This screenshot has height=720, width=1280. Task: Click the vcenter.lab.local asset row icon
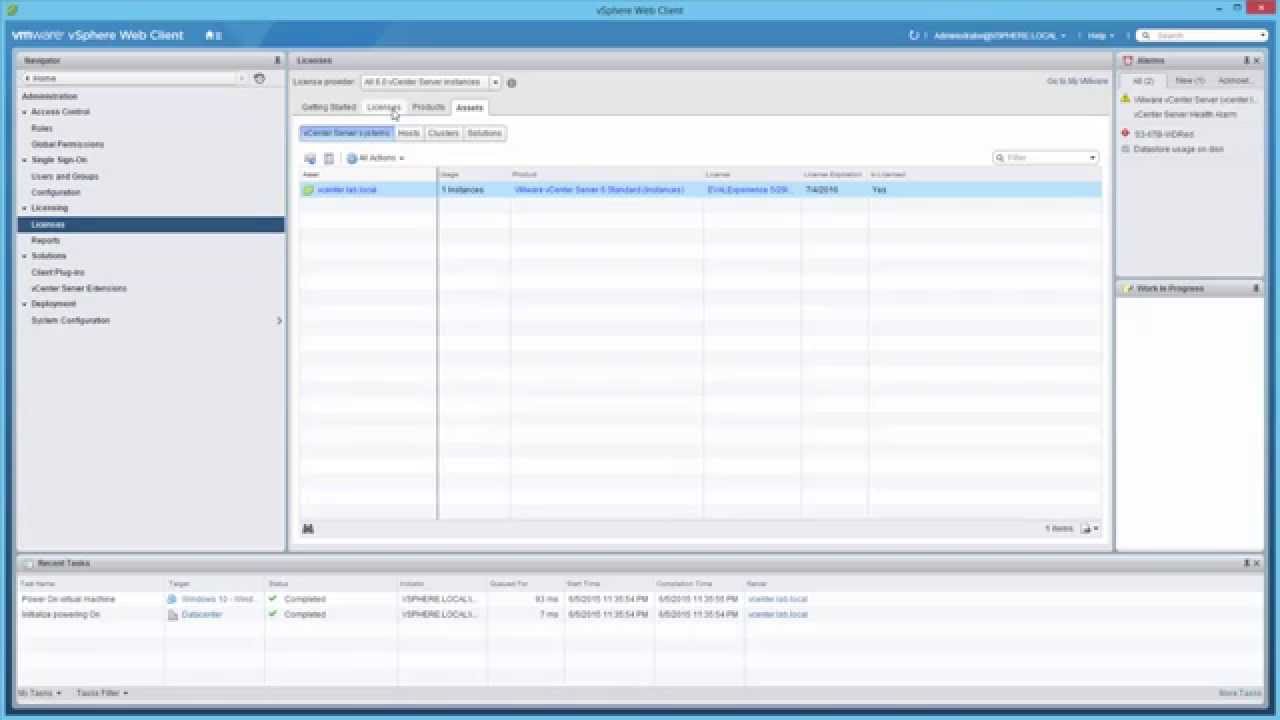point(309,189)
